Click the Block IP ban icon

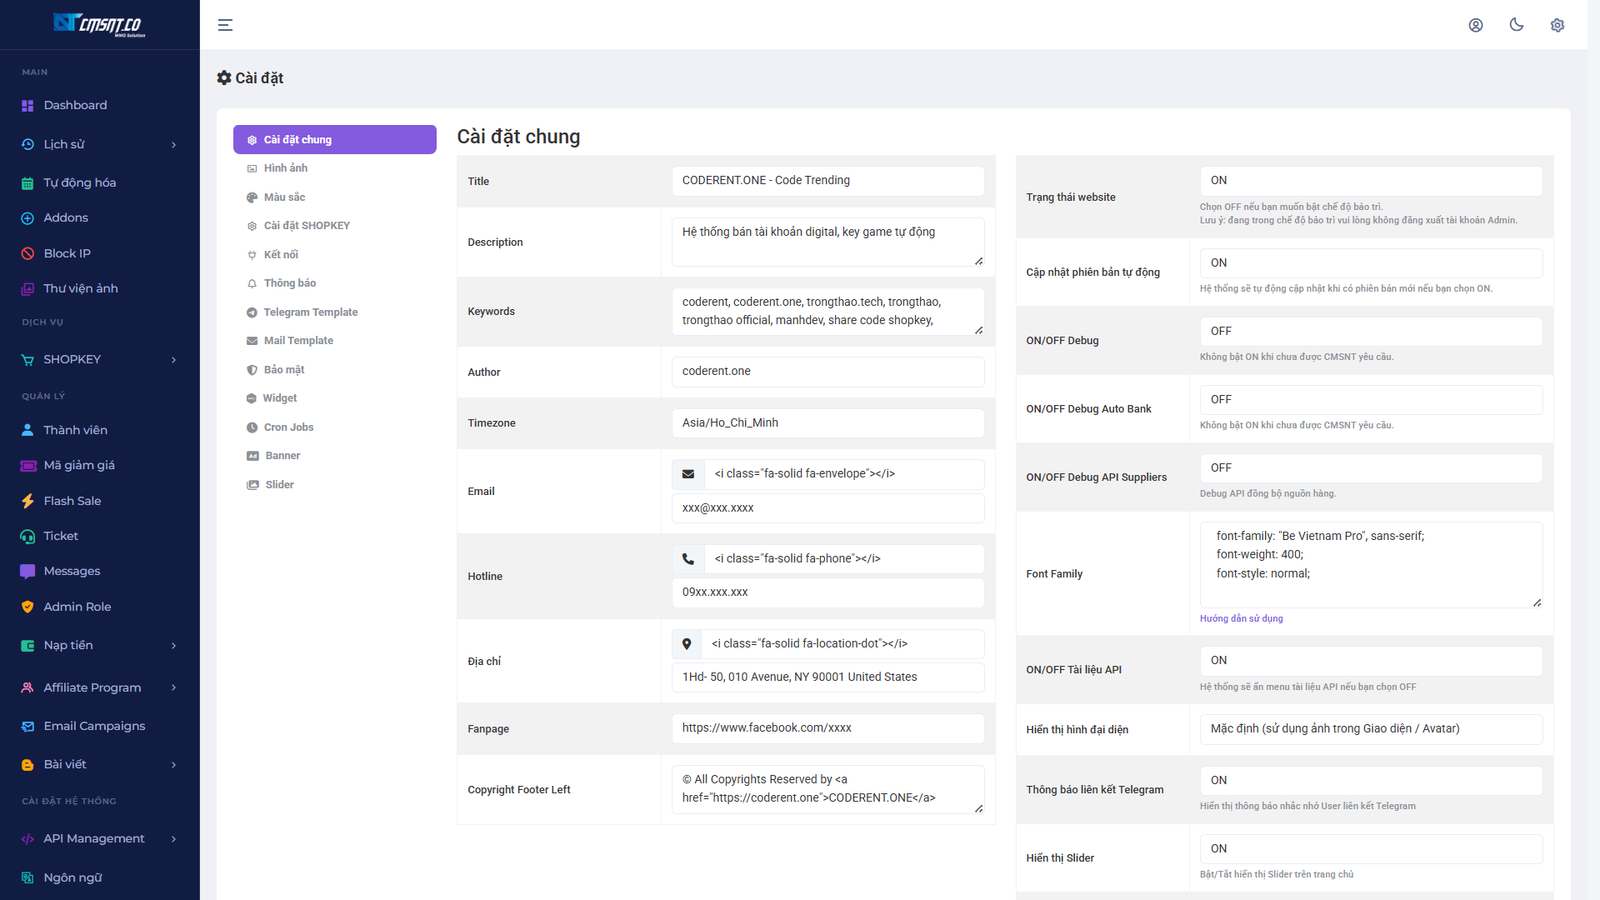coord(28,254)
